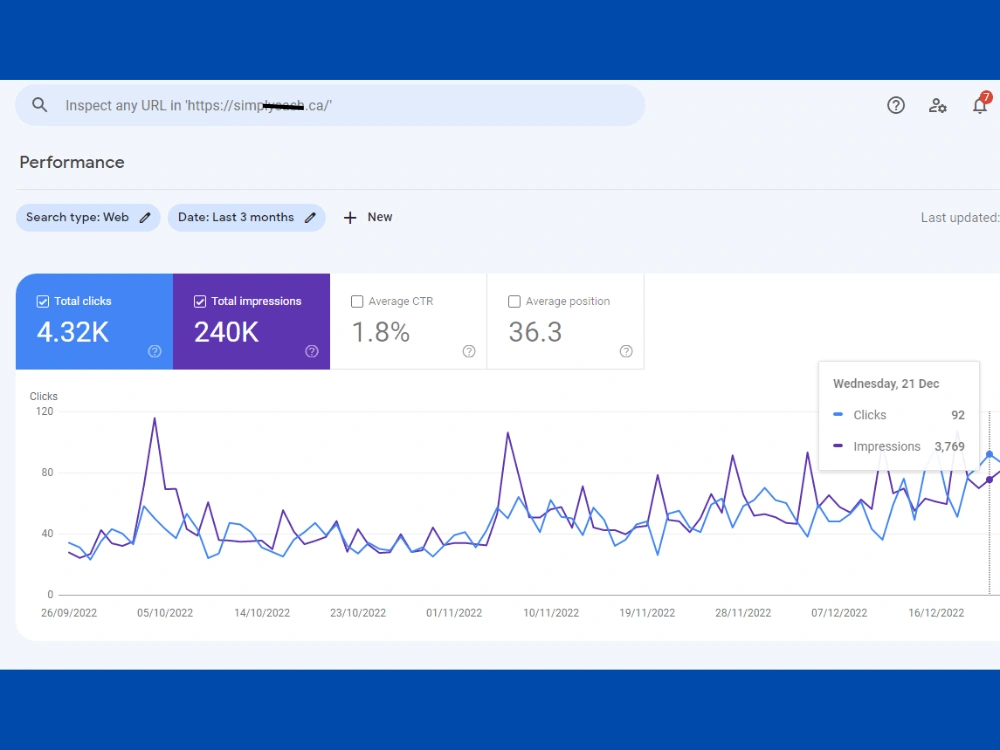Click the Clicks 92 tooltip row
The height and width of the screenshot is (750, 1000).
899,415
